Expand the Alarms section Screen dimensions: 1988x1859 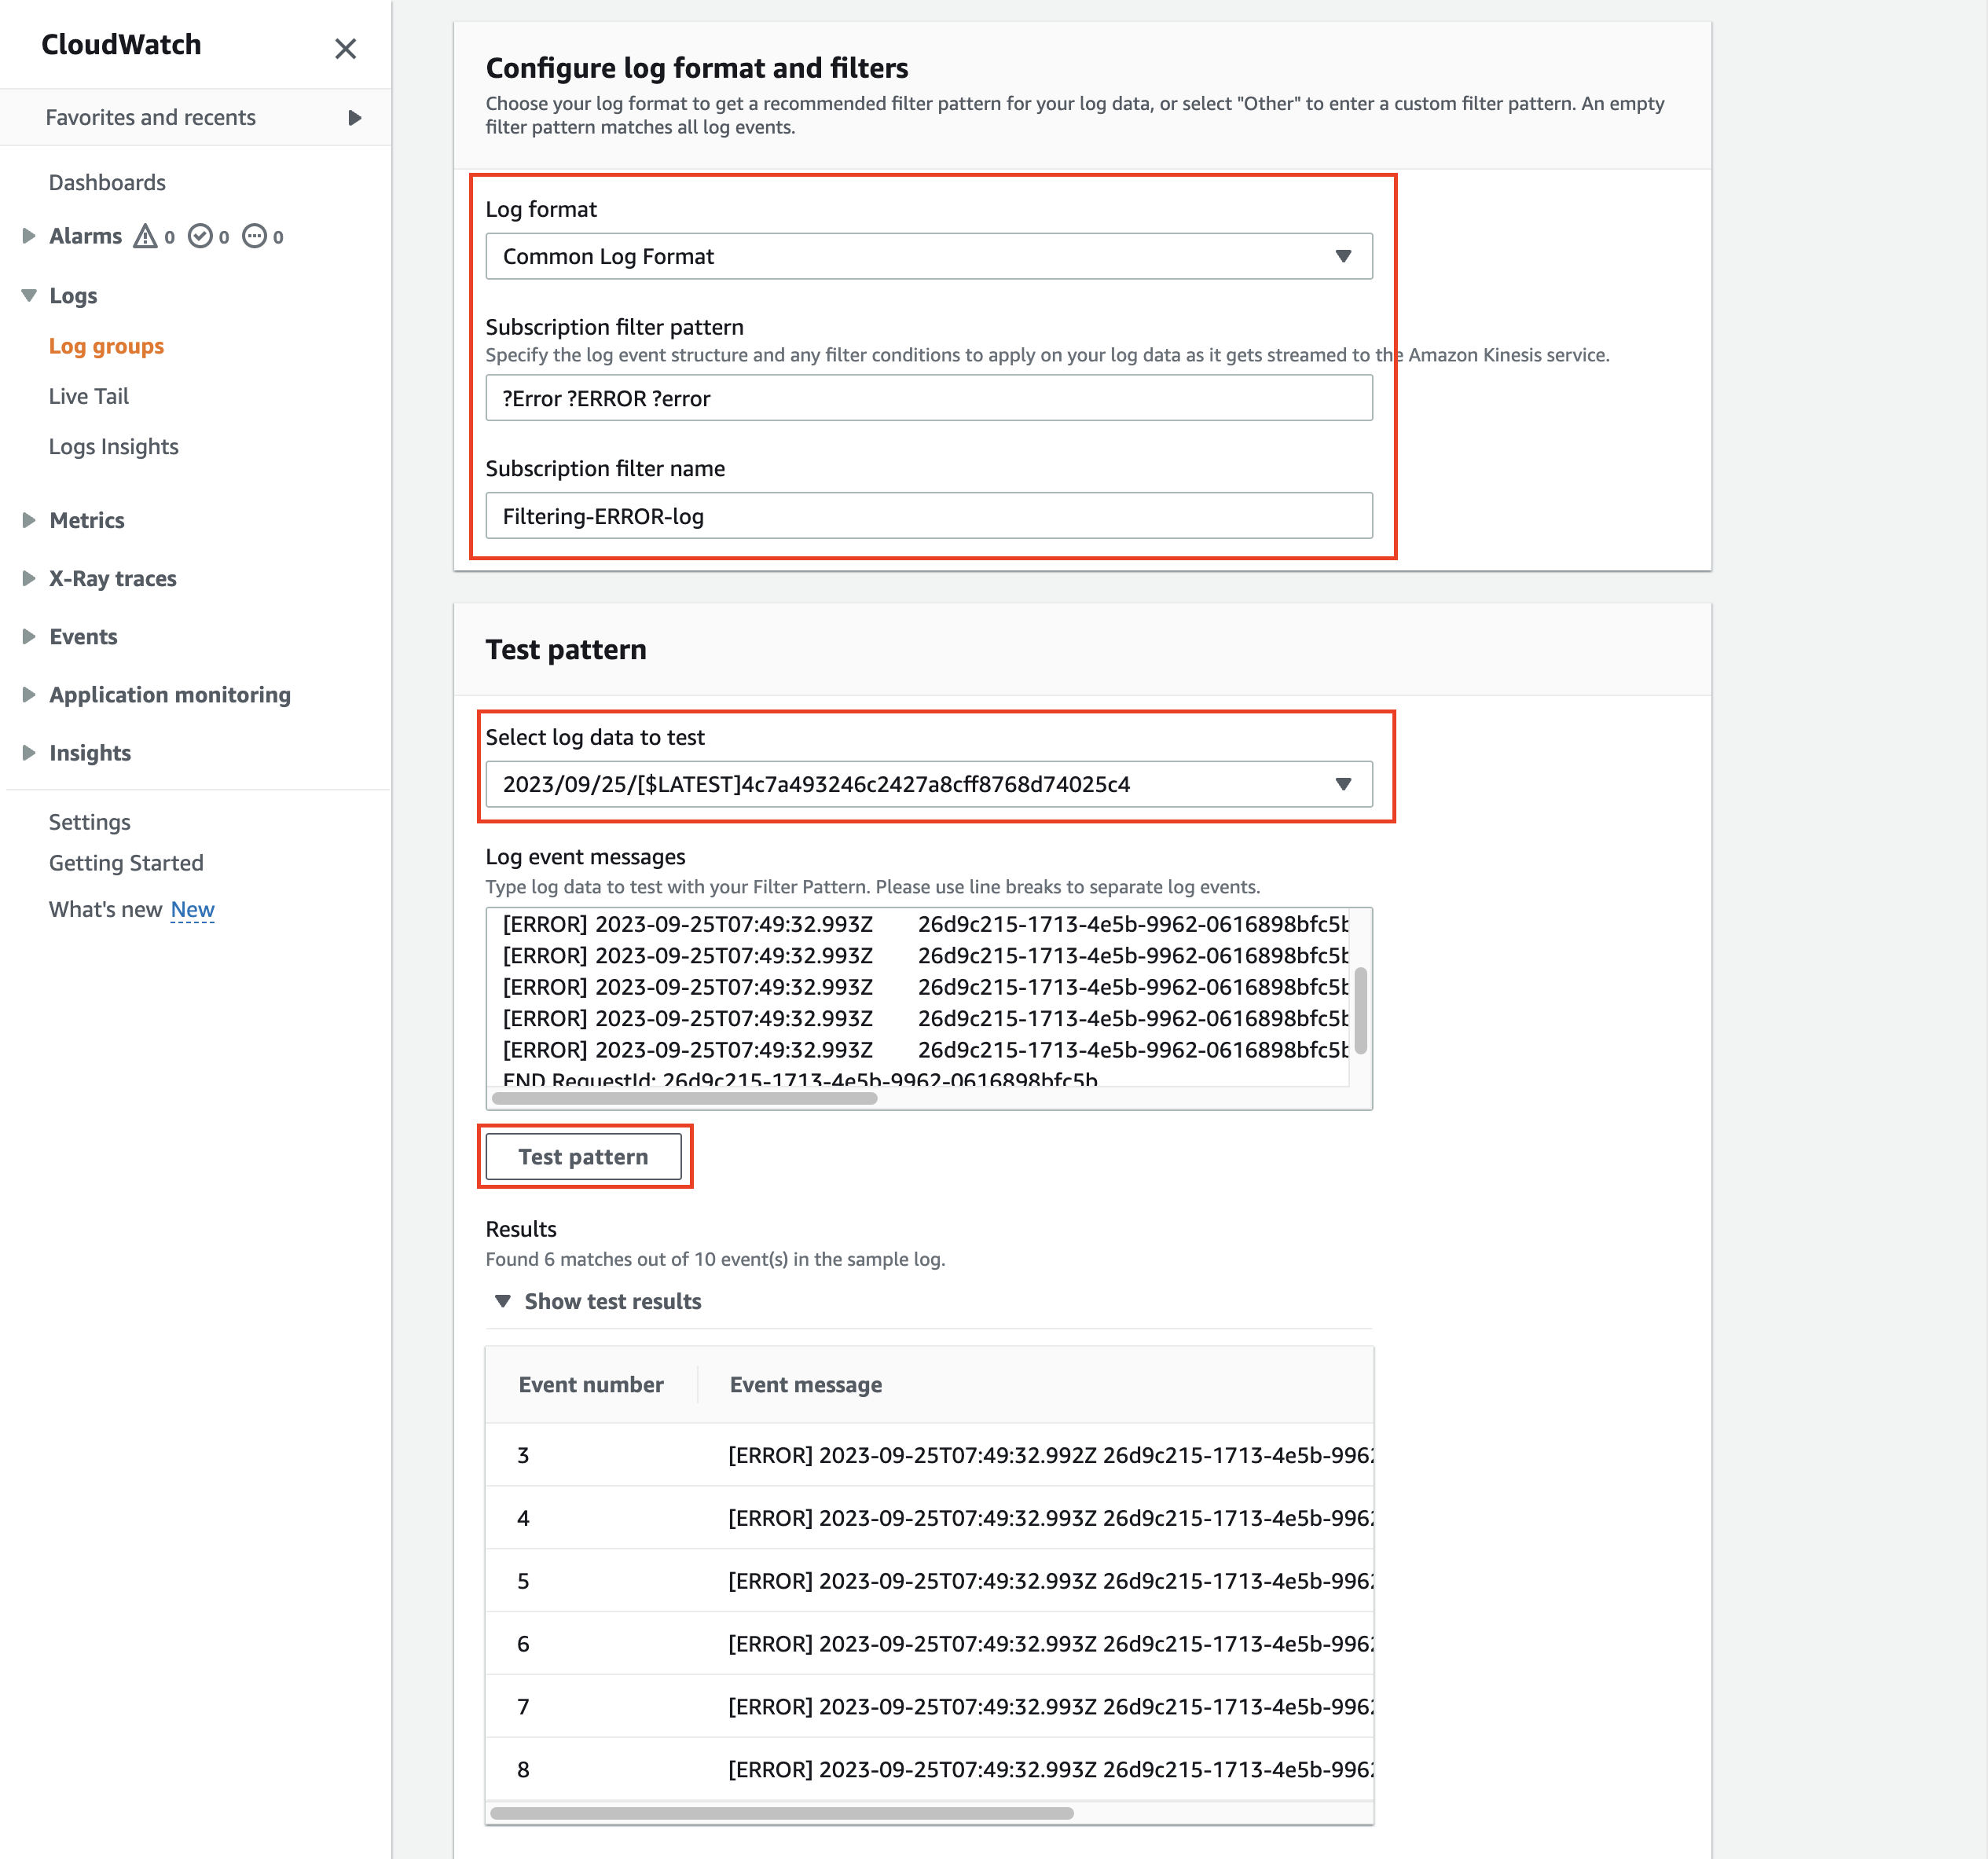coord(29,236)
